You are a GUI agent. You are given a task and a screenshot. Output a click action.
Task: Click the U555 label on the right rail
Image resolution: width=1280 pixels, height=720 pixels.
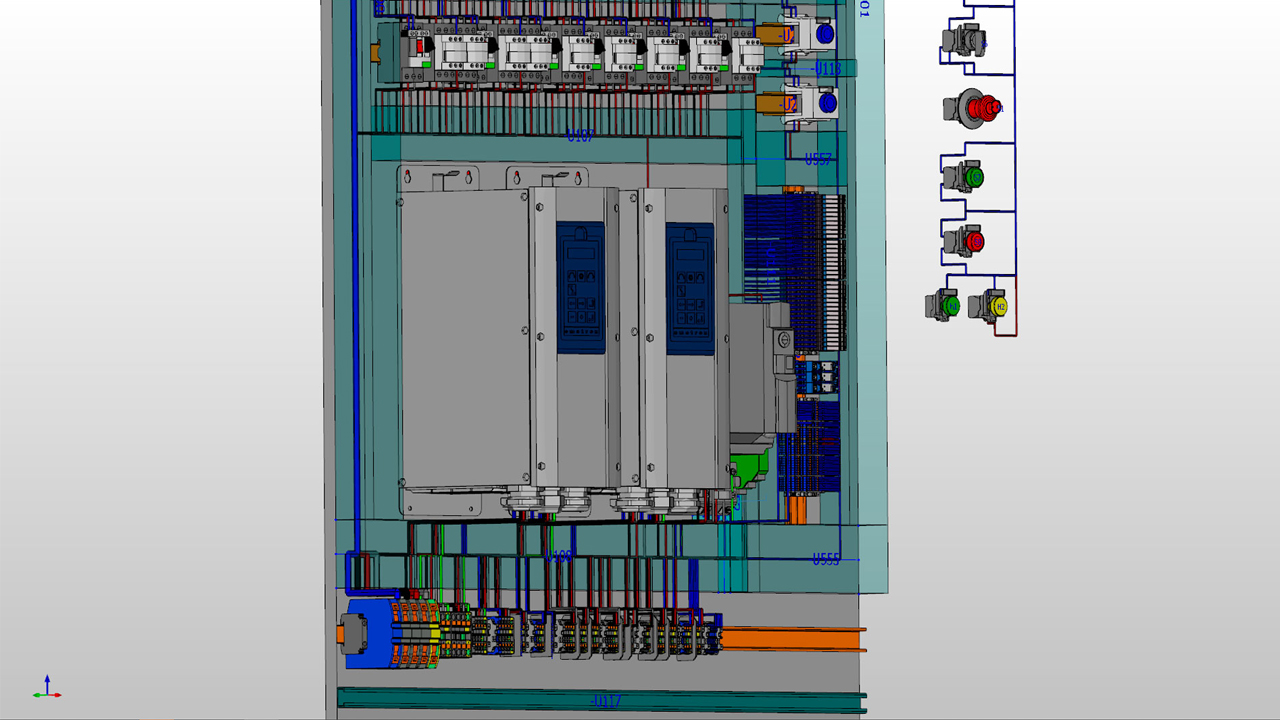826,558
